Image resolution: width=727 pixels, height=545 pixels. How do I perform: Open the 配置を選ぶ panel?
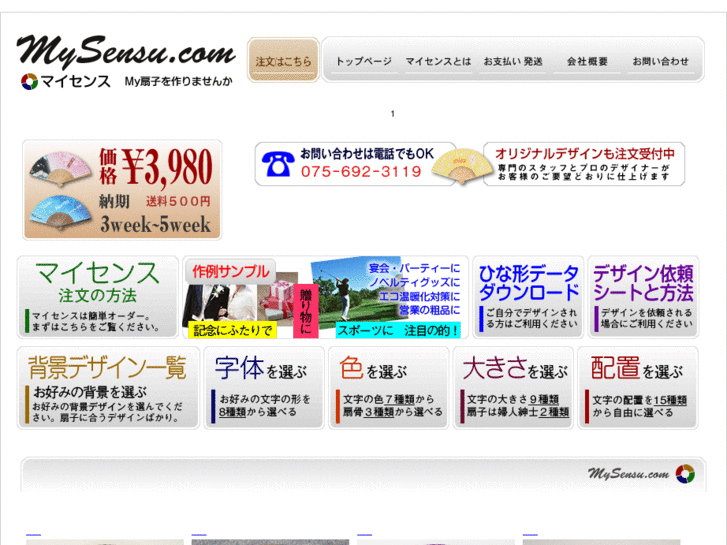pyautogui.click(x=638, y=388)
